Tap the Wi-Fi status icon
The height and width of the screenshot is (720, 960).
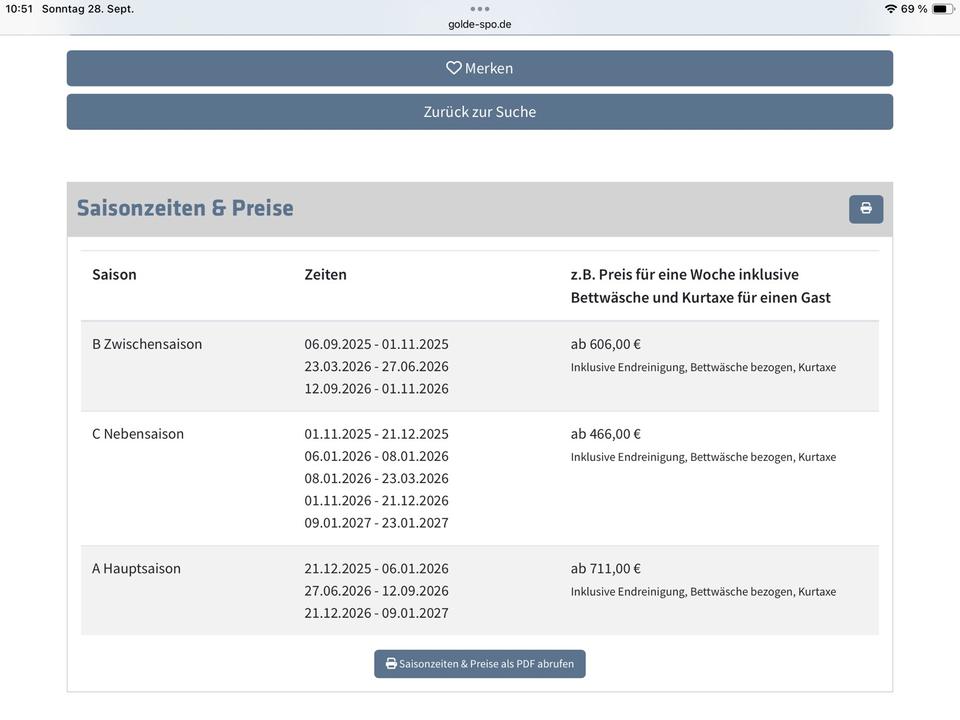click(890, 9)
